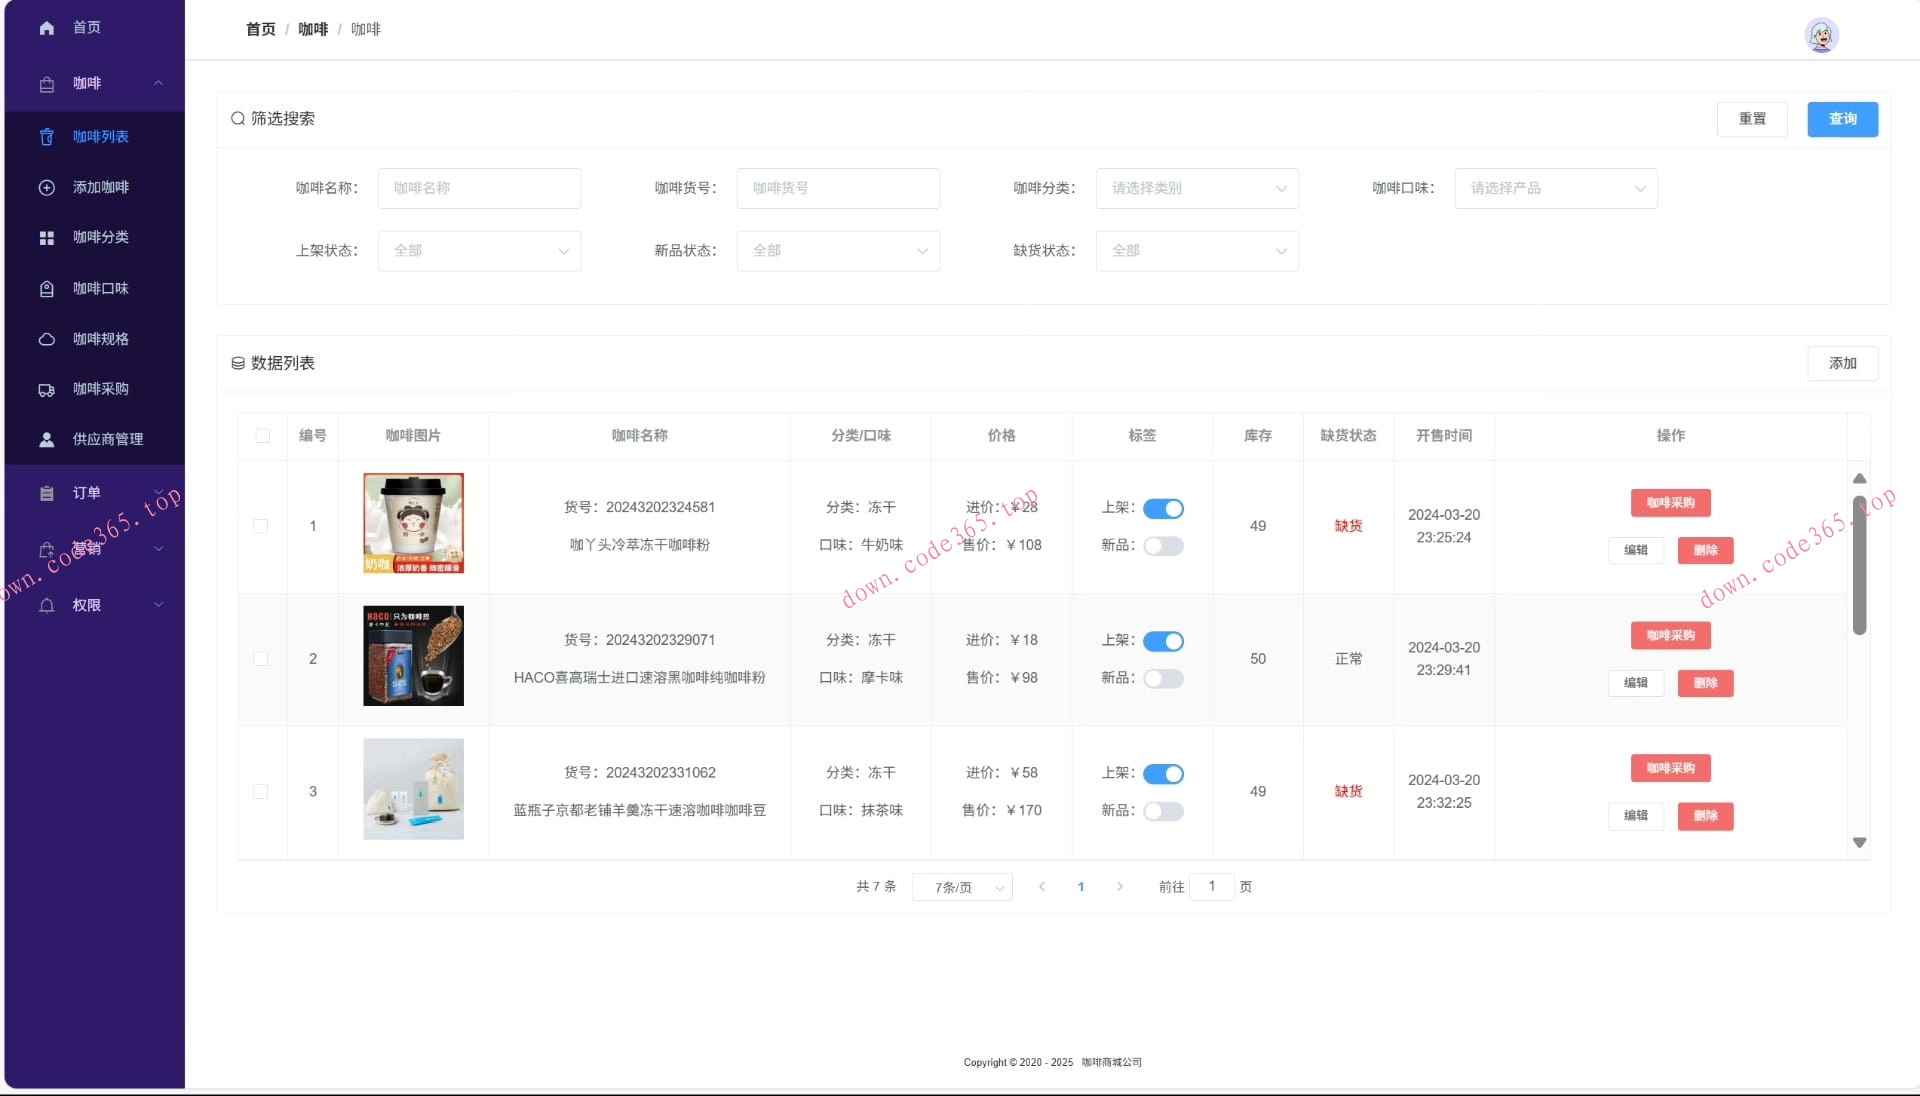Open 添加咖啡 via its plus icon
Screen dimensions: 1920x1096
46,187
